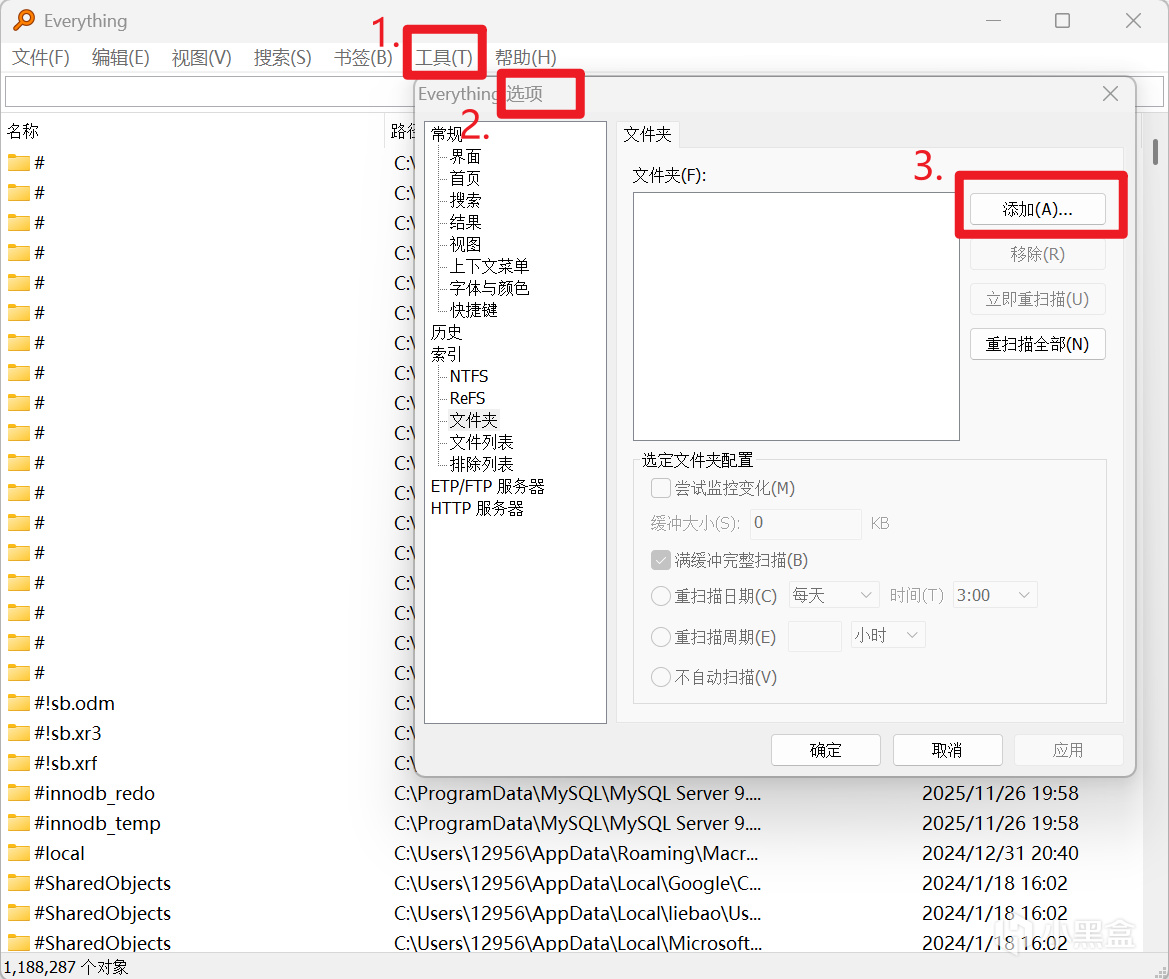Open the 每天 rescan day dropdown
This screenshot has height=979, width=1169.
point(834,595)
